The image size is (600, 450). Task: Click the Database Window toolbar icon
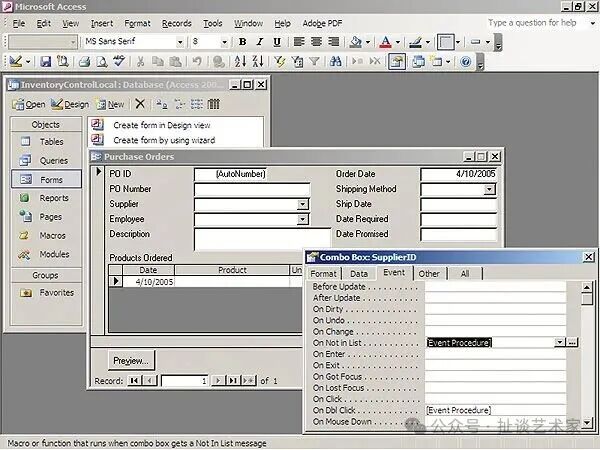click(418, 62)
